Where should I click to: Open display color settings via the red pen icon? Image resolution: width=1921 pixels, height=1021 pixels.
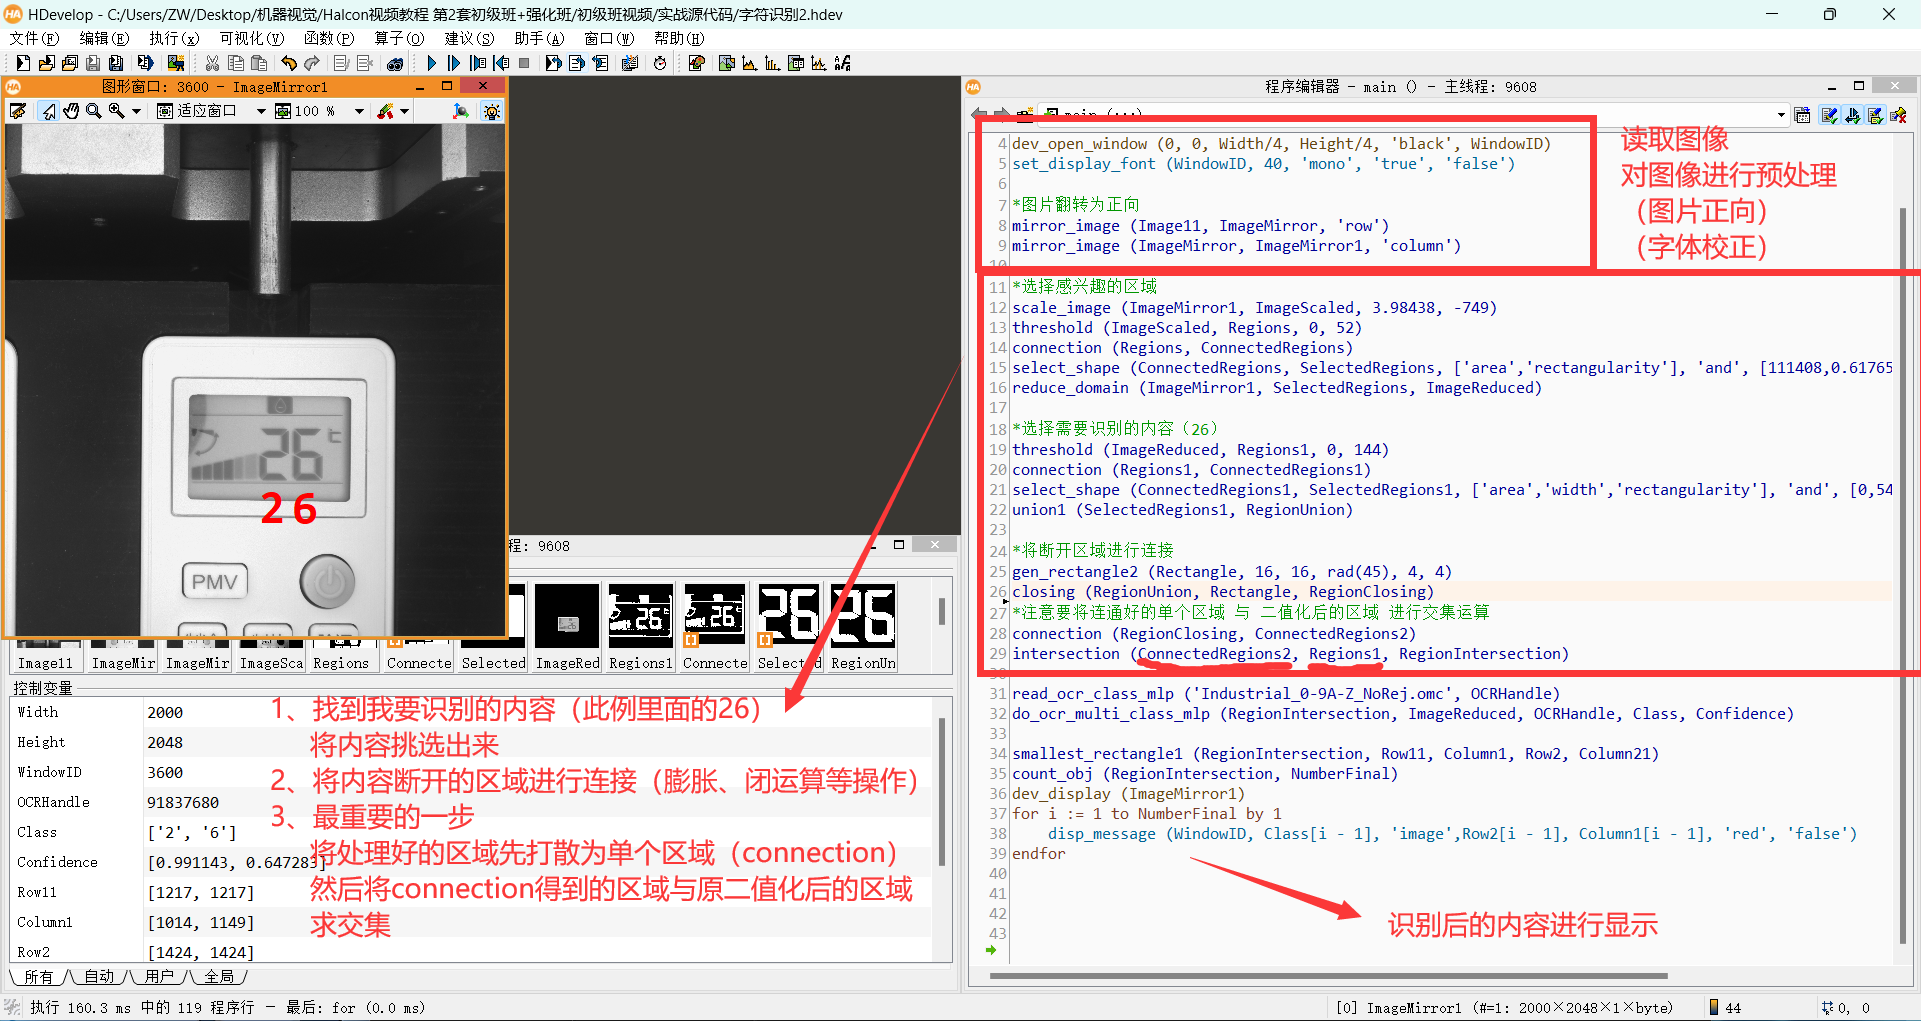384,111
